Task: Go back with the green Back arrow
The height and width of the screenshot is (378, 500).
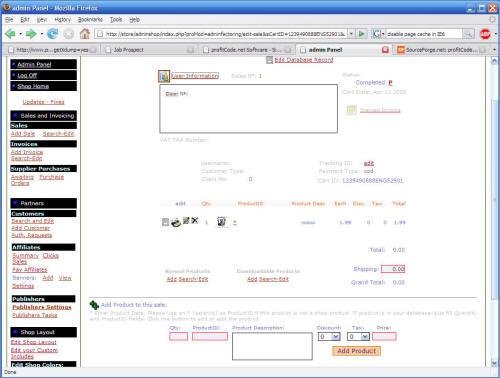Action: pyautogui.click(x=10, y=34)
